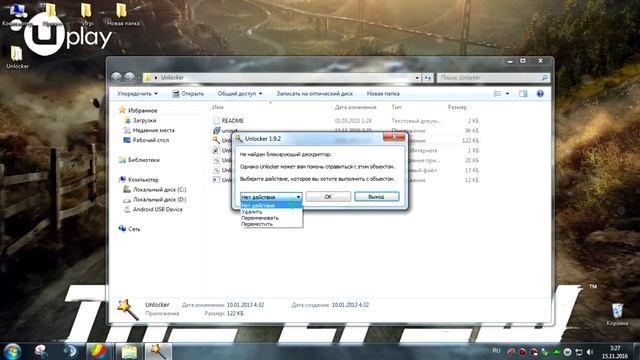Click the RU language indicator
This screenshot has height=360, width=640.
[496, 351]
